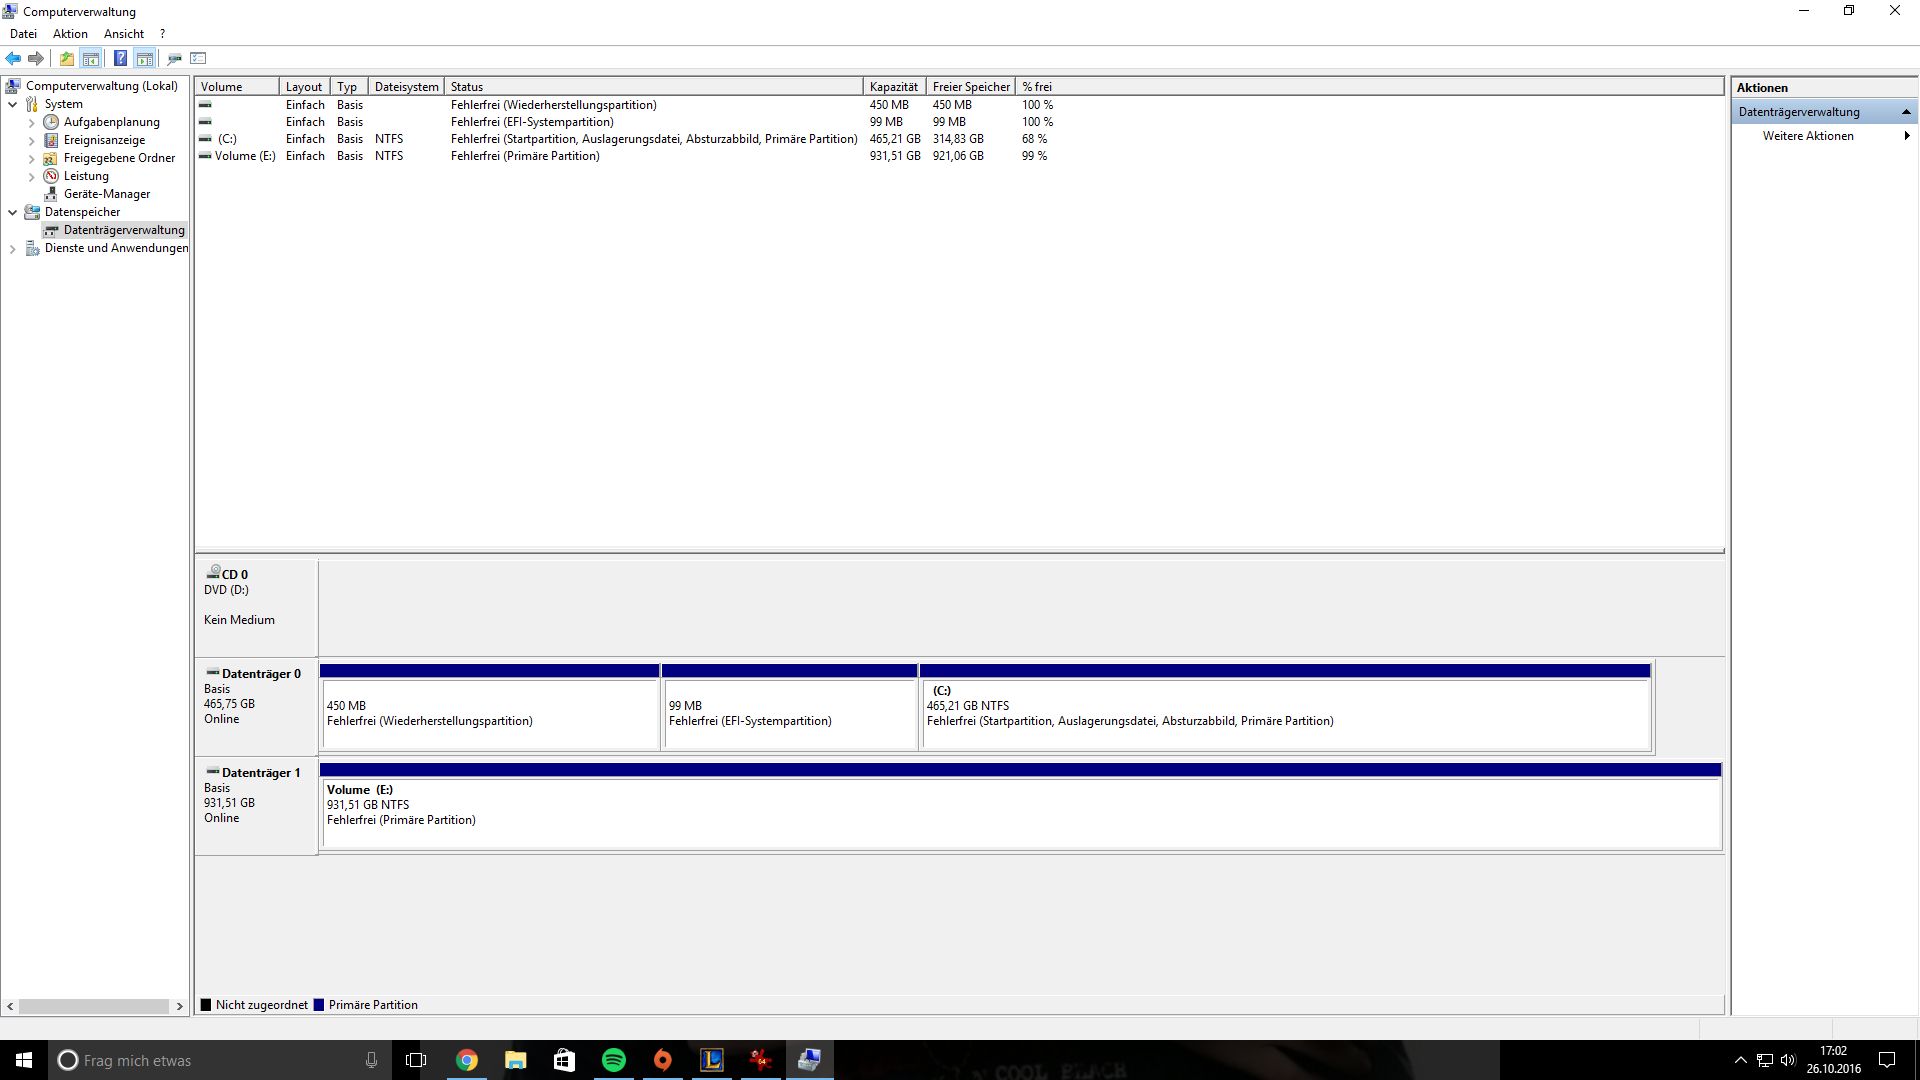
Task: Toggle the Action pane toolbar button
Action: coord(145,58)
